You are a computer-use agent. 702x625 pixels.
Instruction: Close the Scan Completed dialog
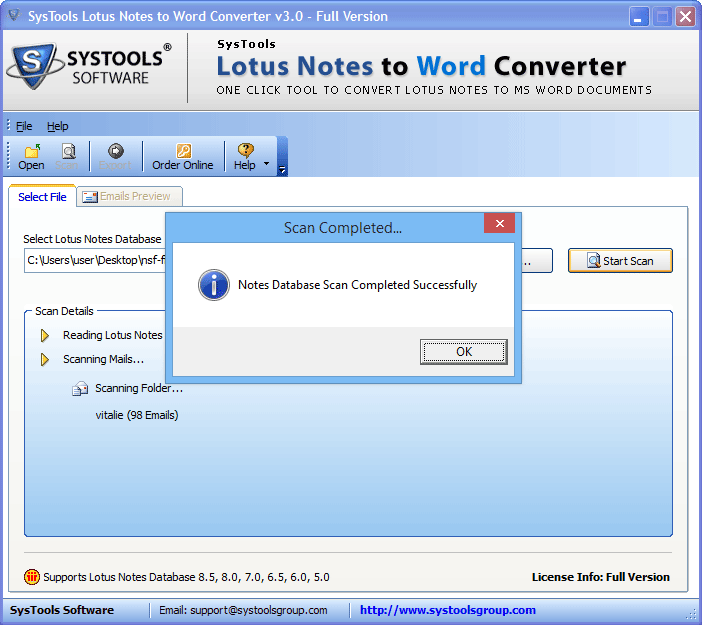click(x=500, y=223)
